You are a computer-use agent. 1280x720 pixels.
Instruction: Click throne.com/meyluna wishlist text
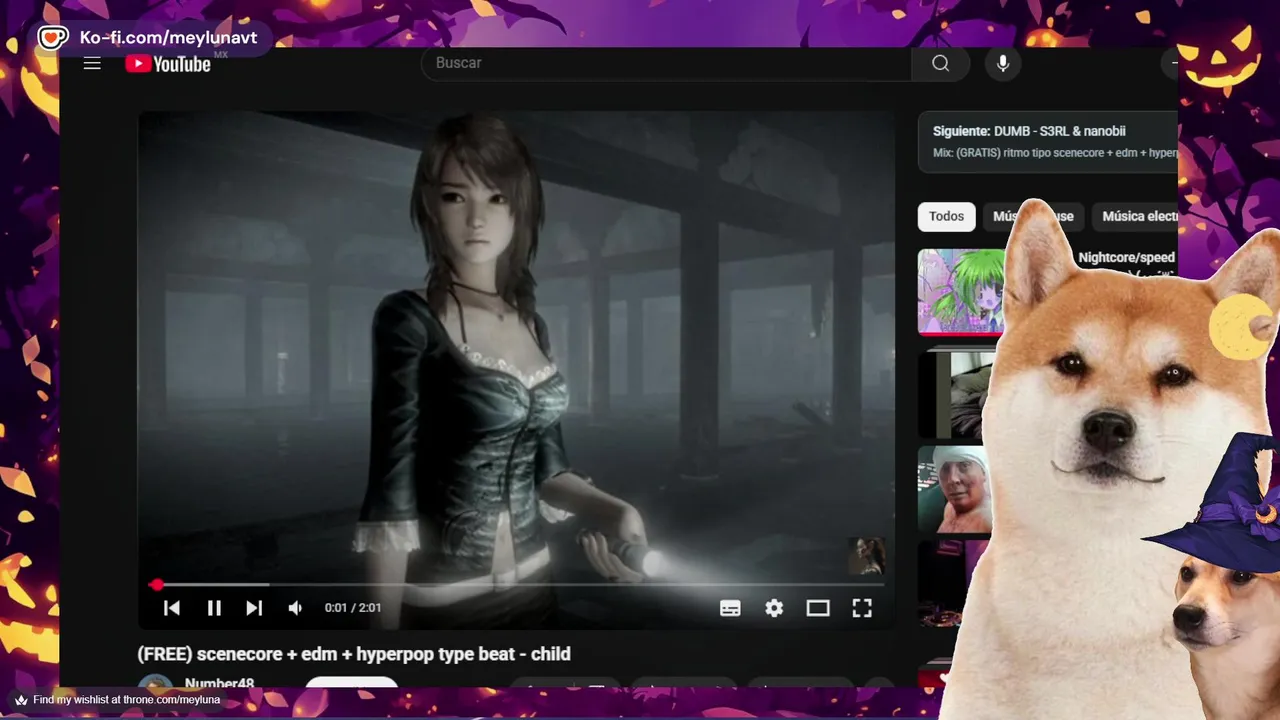(126, 700)
